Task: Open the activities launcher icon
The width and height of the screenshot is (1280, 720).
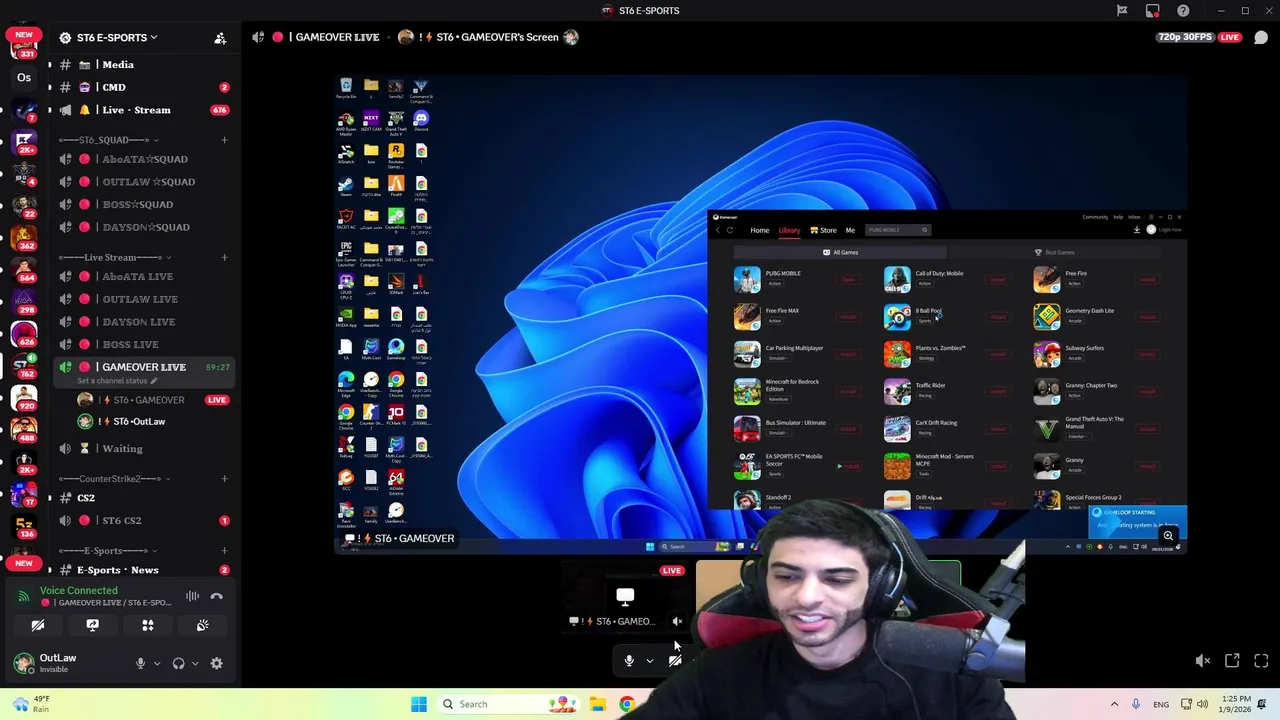Action: coord(148,625)
